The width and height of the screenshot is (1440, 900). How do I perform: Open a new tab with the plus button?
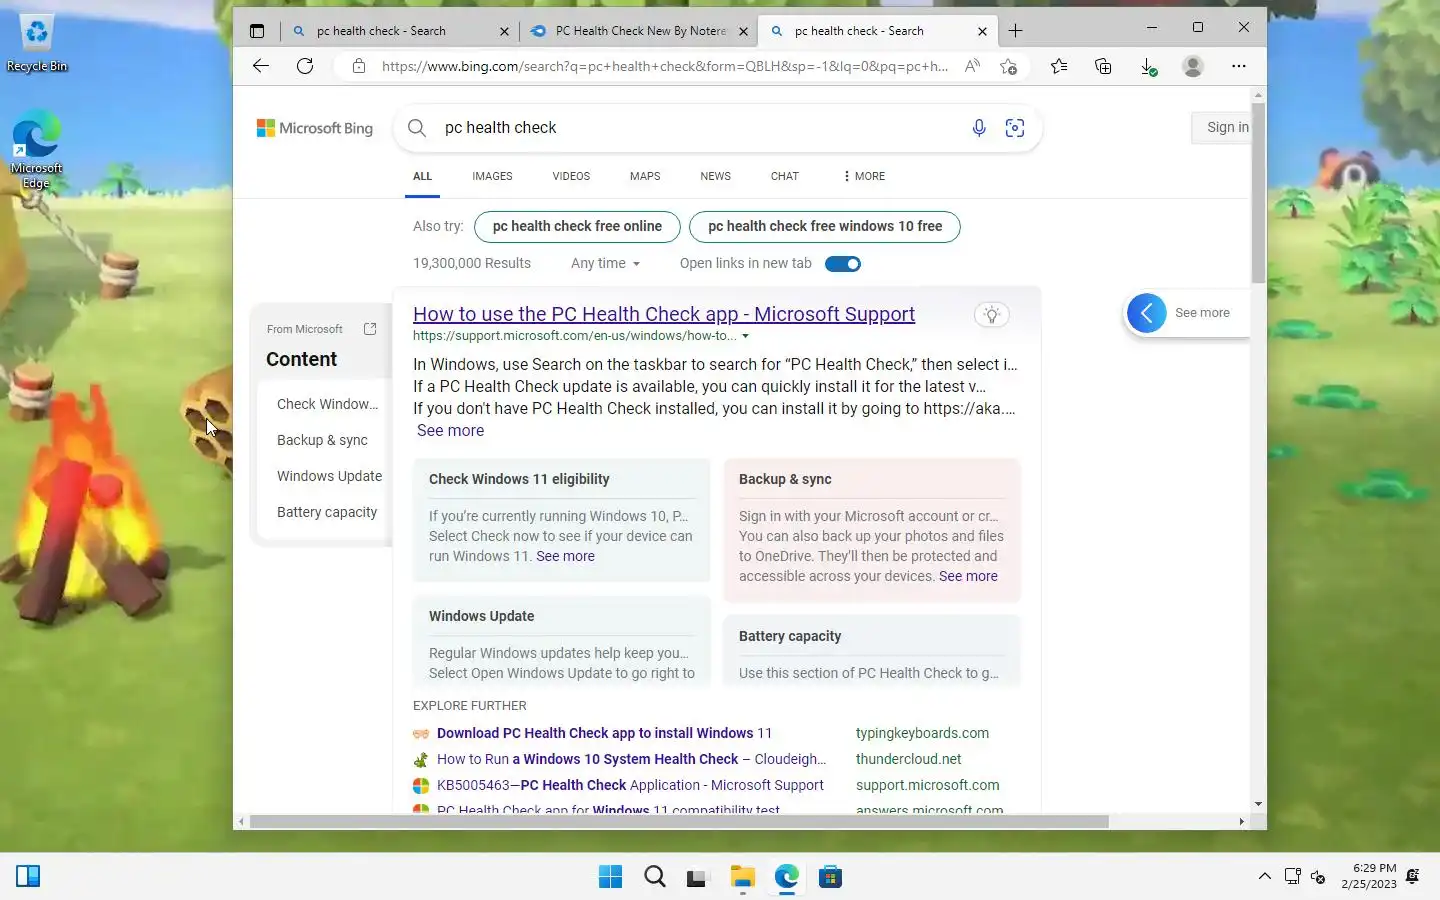tap(1016, 31)
